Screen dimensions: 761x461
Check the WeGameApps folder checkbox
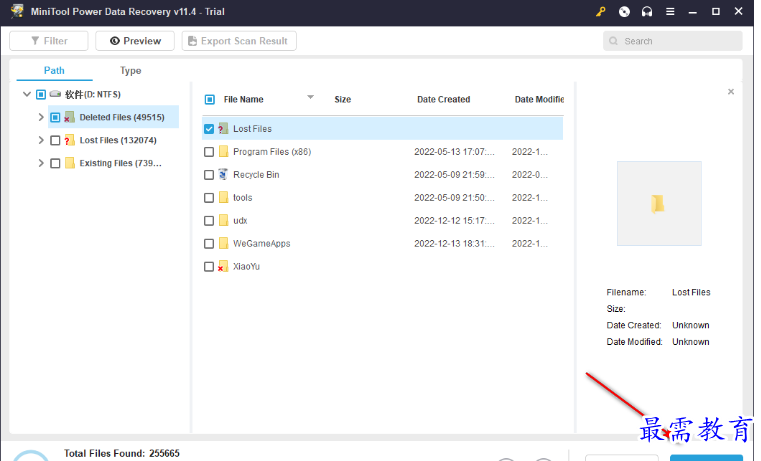[x=209, y=244]
